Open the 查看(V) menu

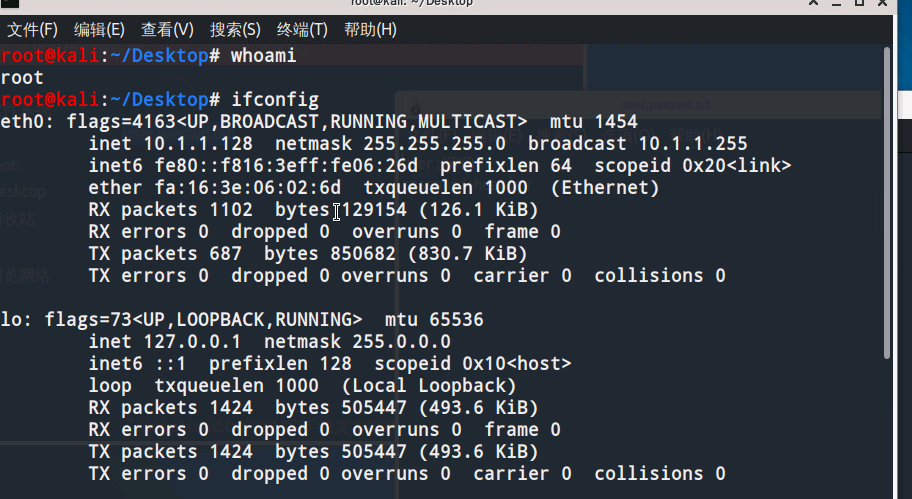click(x=167, y=30)
